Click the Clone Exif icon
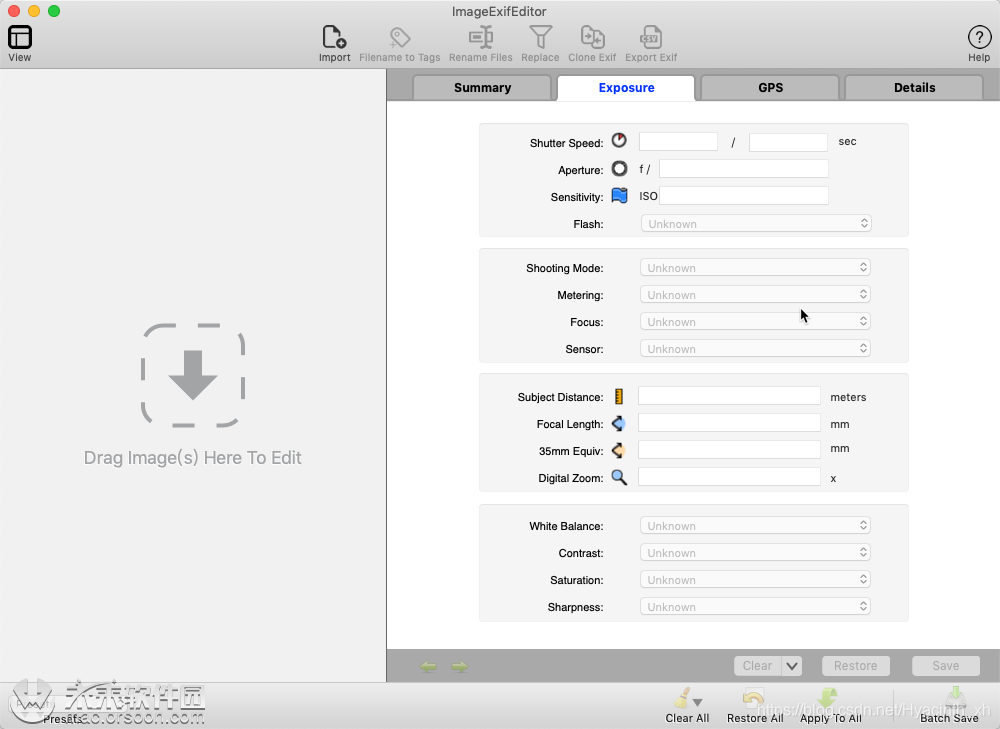 [592, 37]
